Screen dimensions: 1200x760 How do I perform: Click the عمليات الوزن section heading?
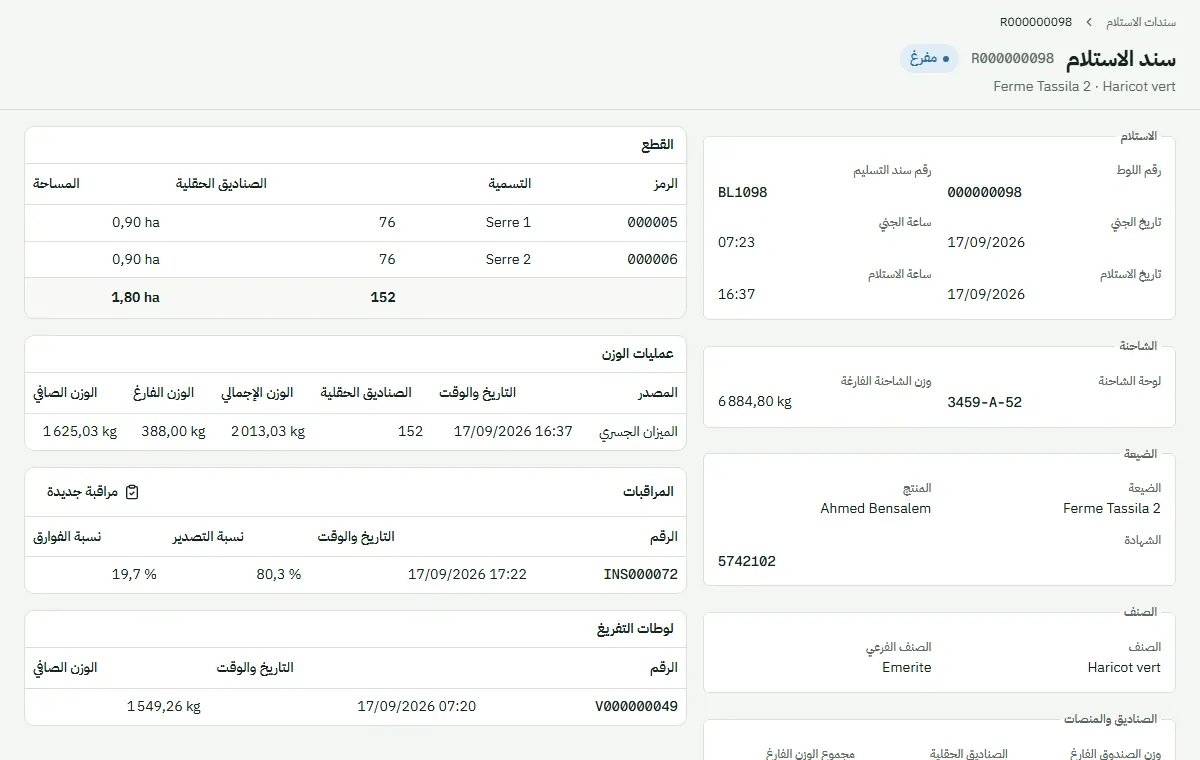coord(638,354)
